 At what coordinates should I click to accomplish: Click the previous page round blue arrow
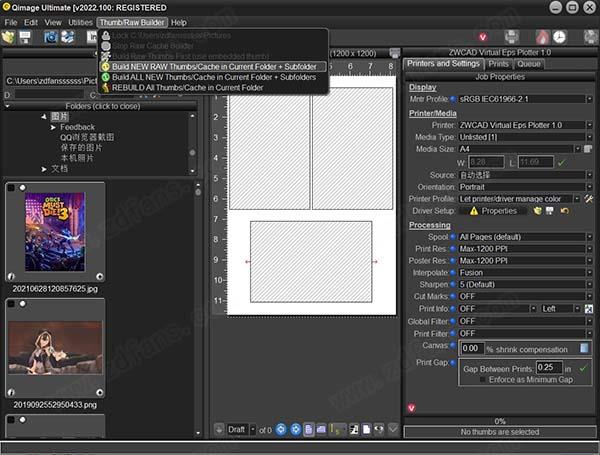click(281, 429)
